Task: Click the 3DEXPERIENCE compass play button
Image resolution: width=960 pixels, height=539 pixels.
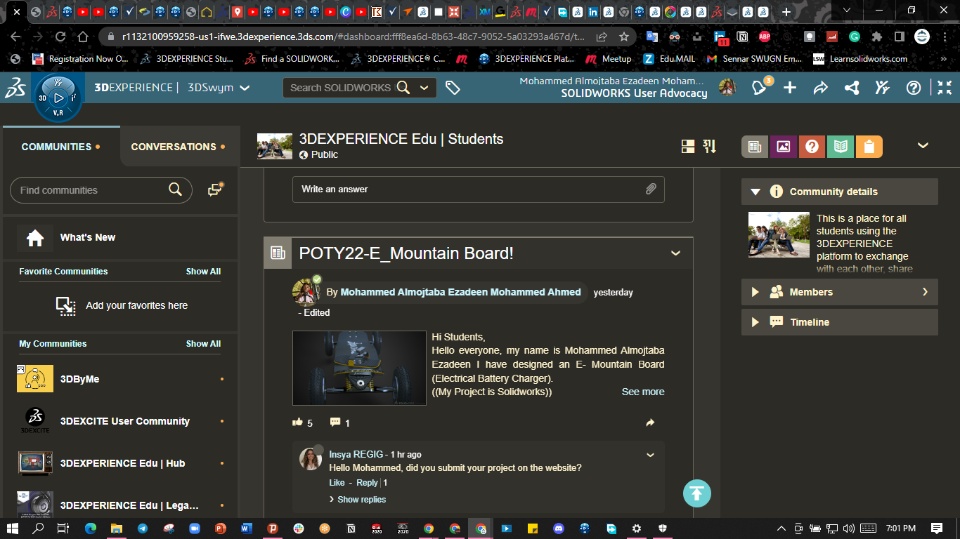Action: coord(58,97)
